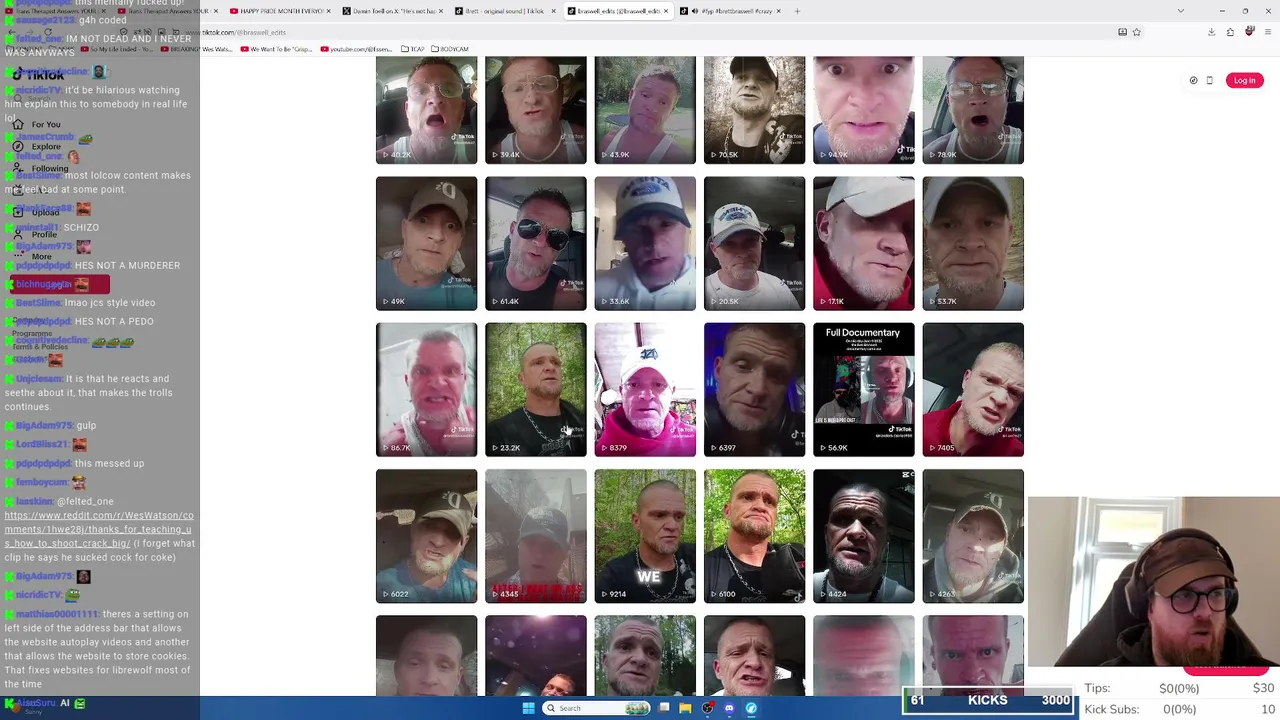Open the video with 78.9K views
The image size is (1280, 720).
coord(973,110)
